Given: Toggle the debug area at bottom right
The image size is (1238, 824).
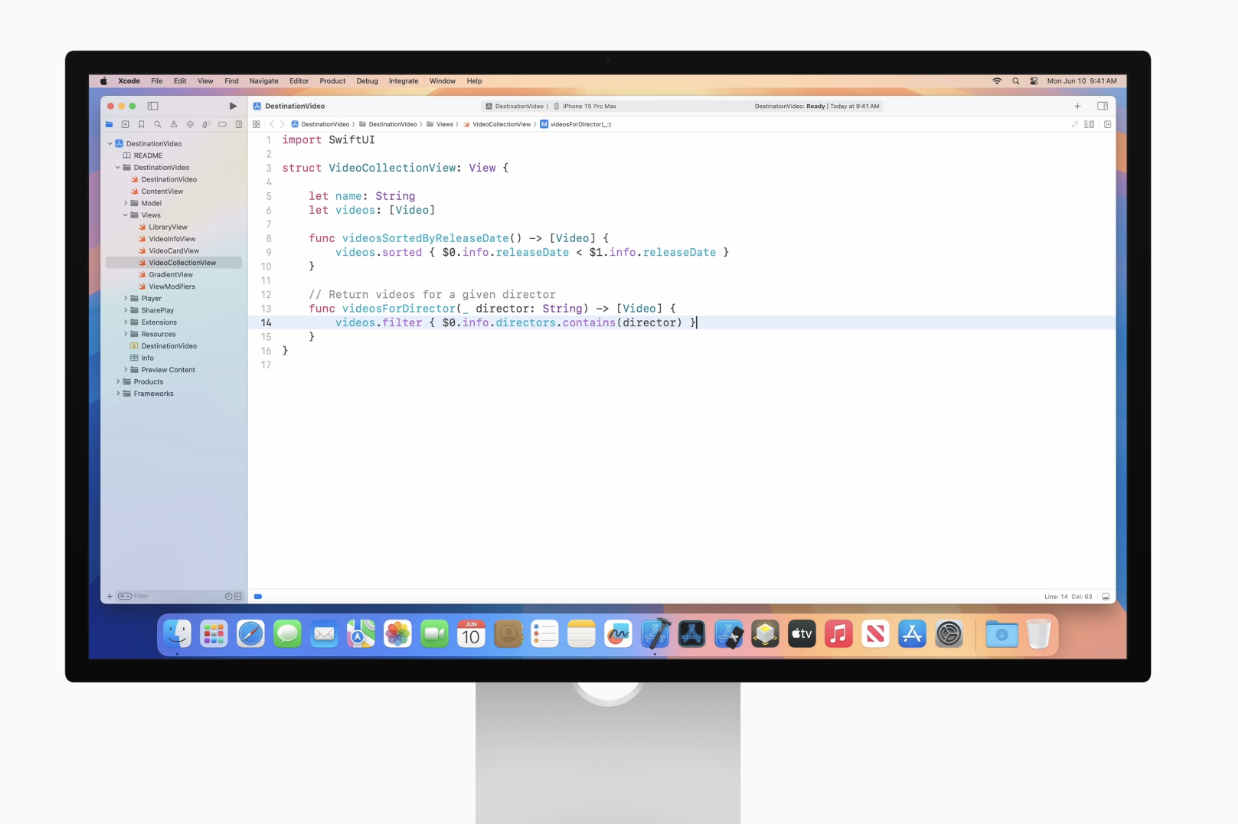Looking at the screenshot, I should coord(1106,596).
